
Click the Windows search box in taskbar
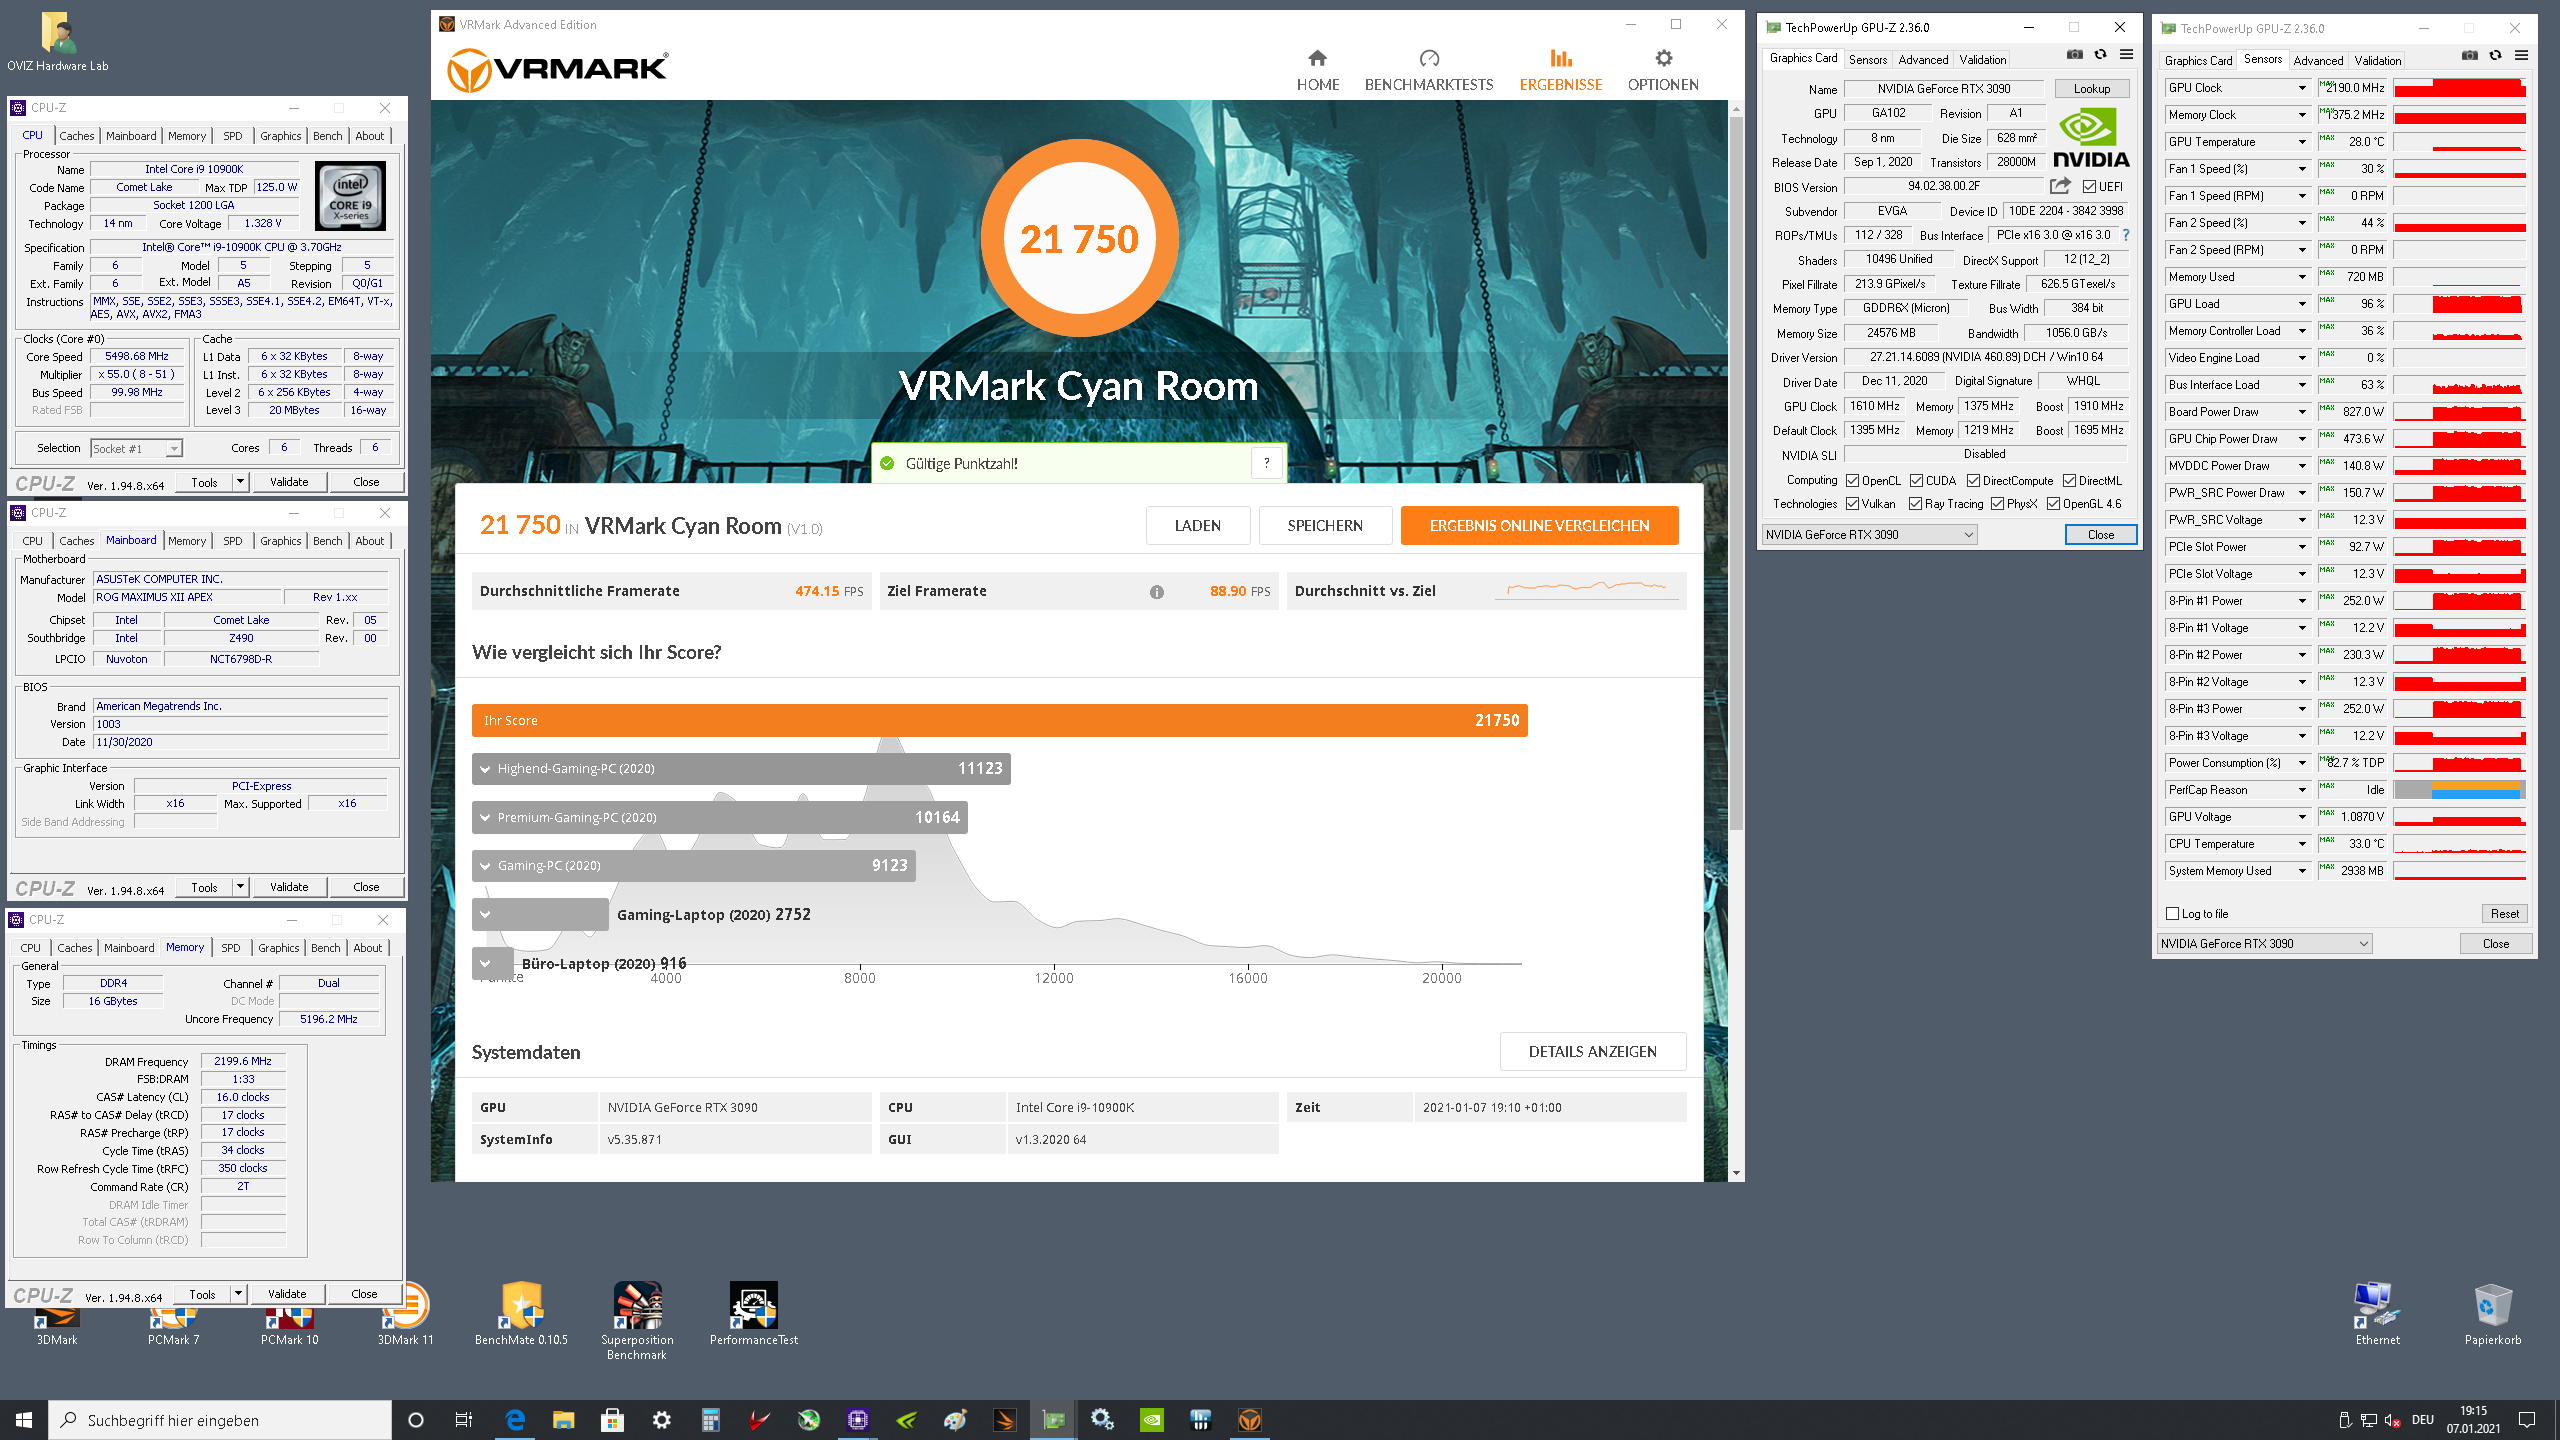(x=220, y=1420)
